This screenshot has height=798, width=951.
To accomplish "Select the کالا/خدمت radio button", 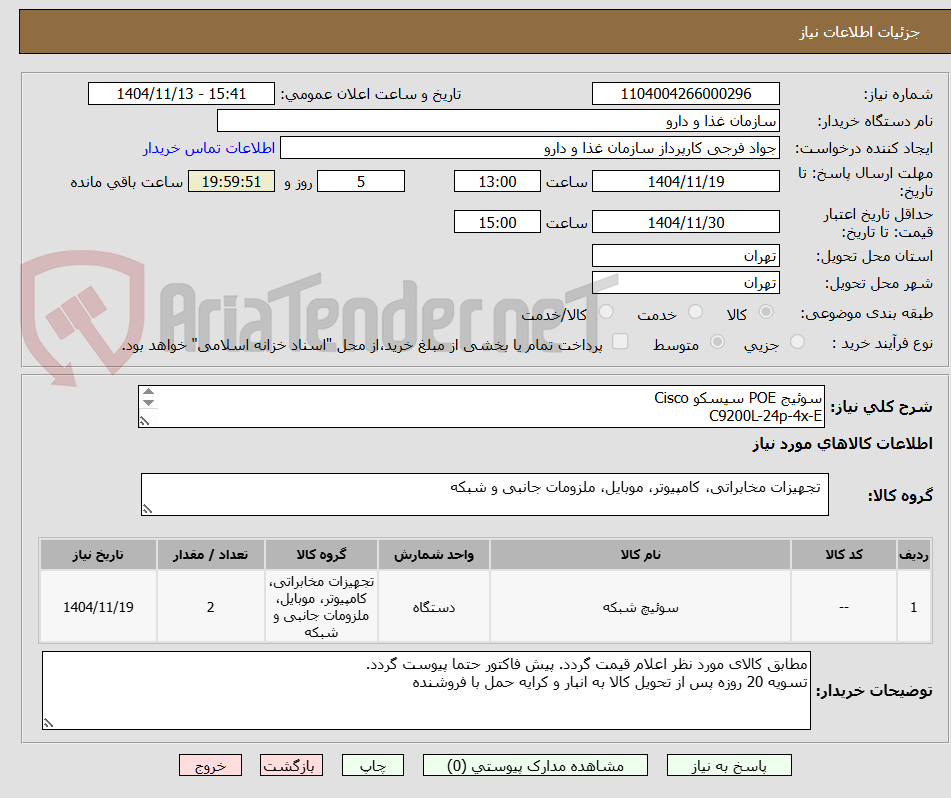I will [x=606, y=312].
